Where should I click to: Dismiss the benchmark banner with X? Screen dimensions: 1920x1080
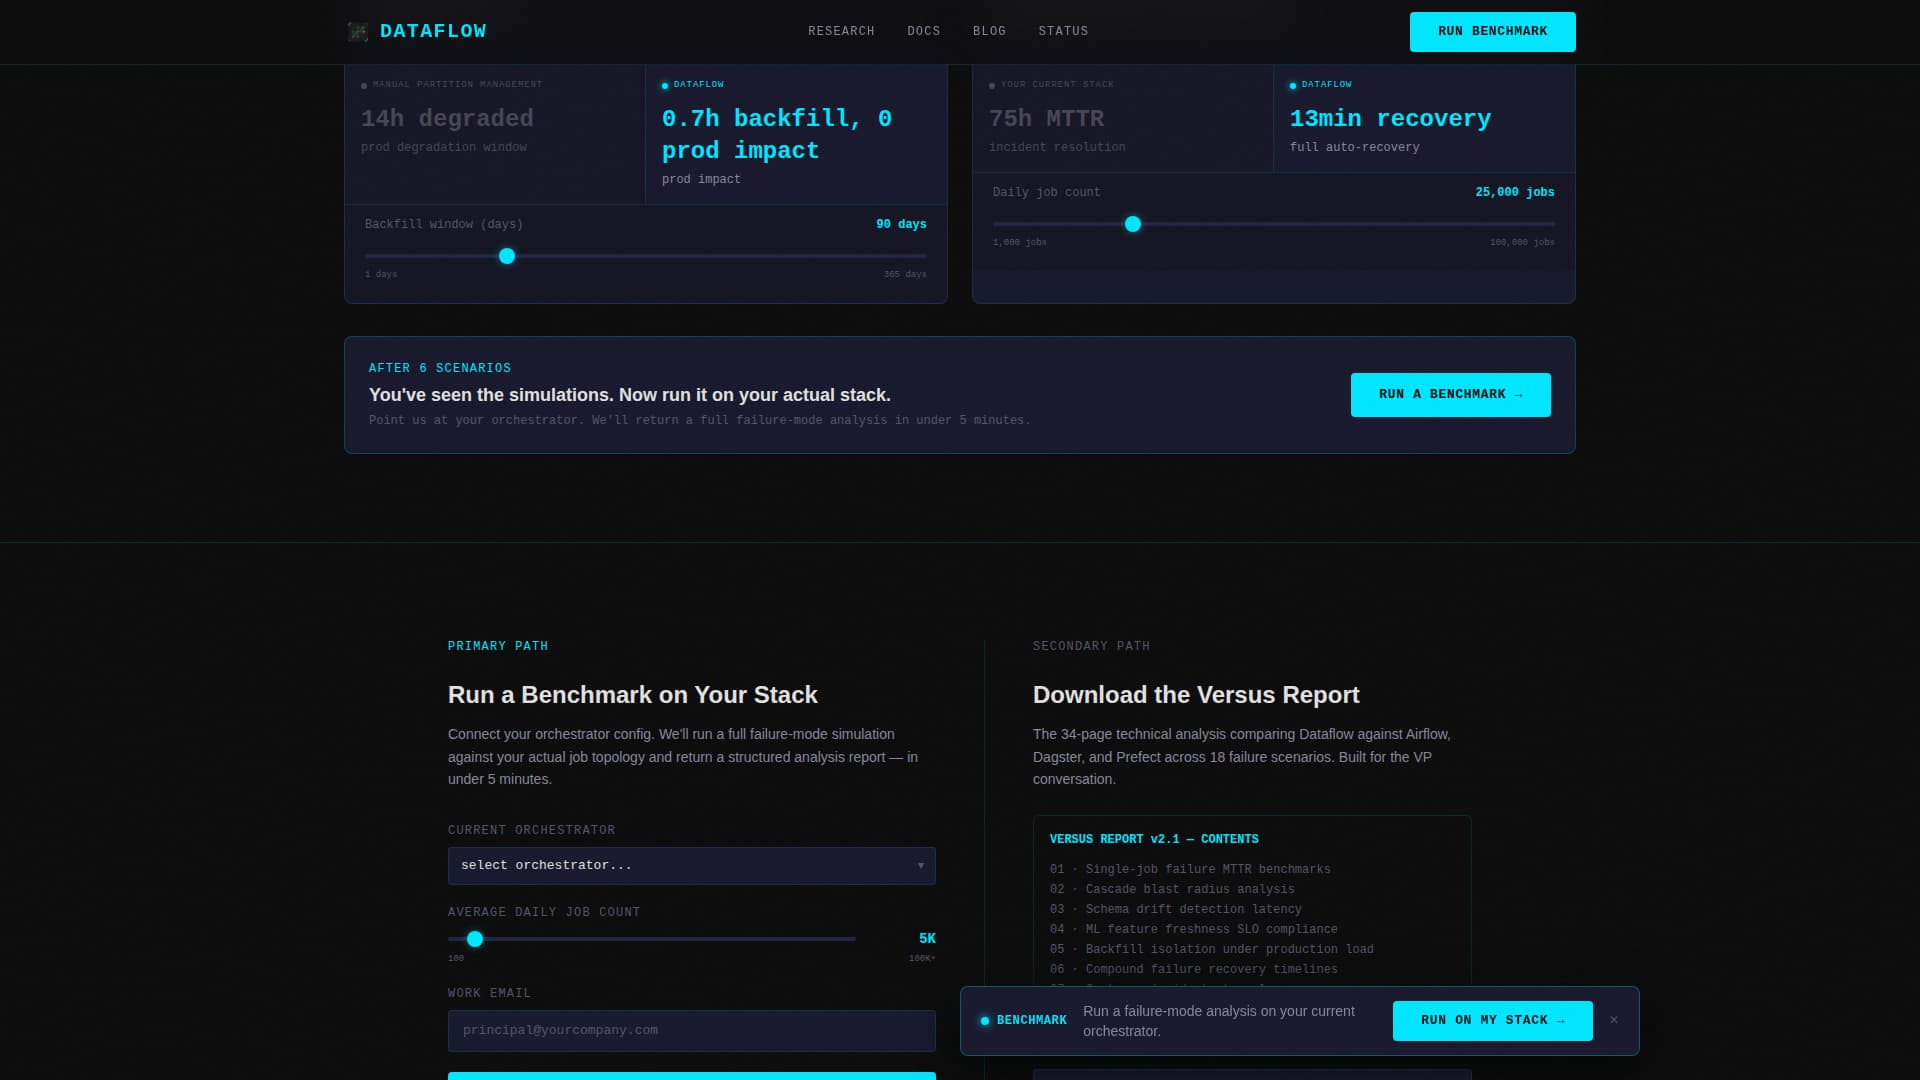pyautogui.click(x=1613, y=1021)
